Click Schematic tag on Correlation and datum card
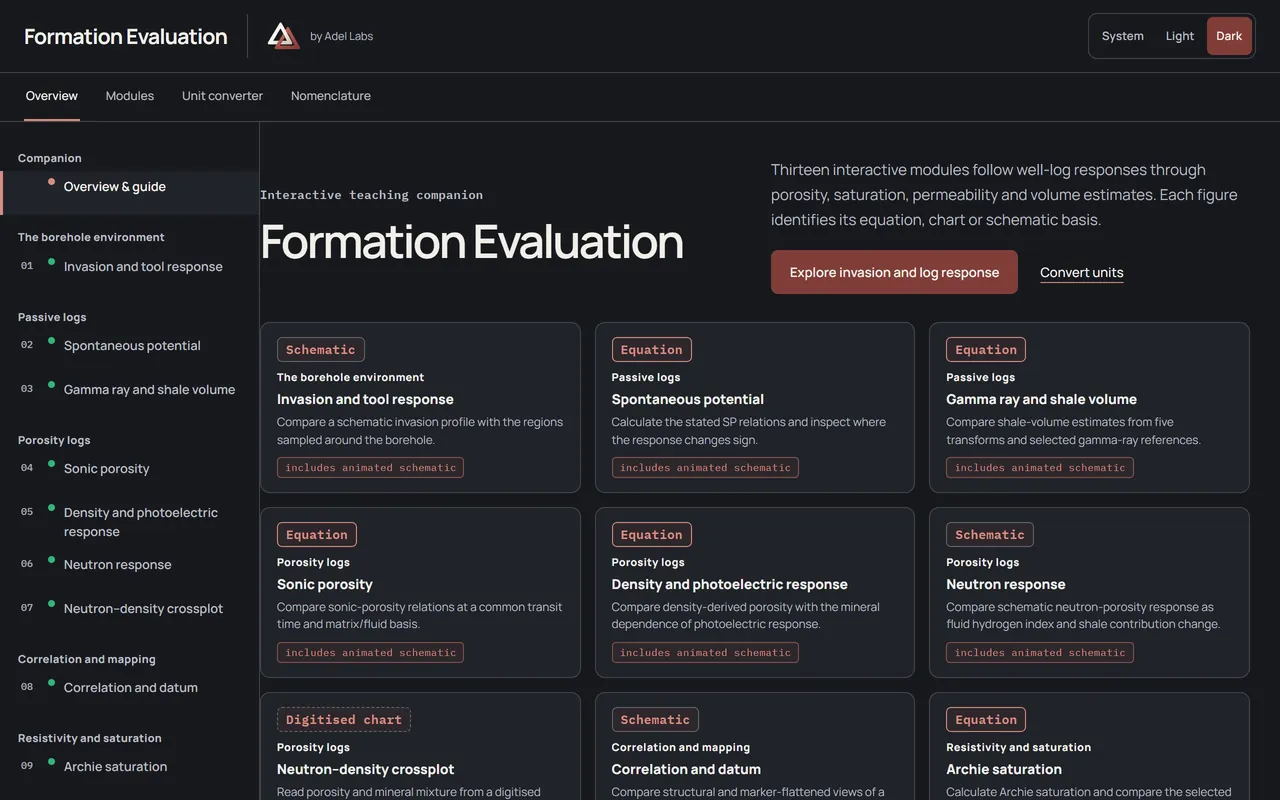 [x=655, y=720]
